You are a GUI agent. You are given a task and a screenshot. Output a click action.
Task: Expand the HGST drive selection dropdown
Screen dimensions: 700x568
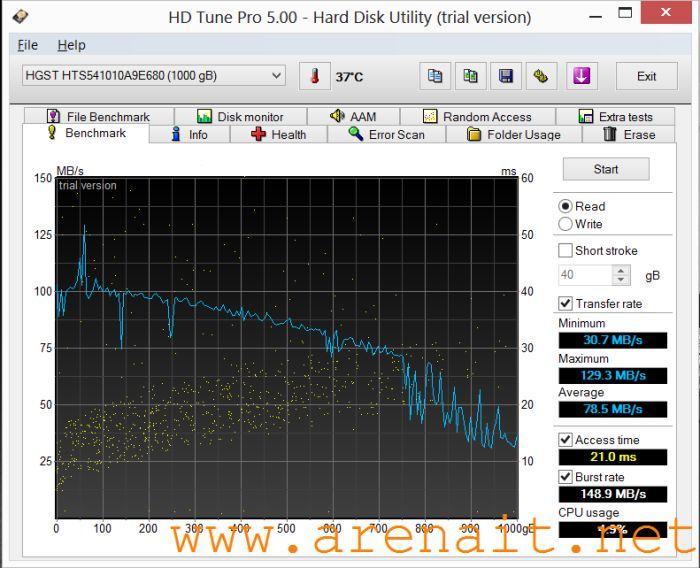pos(276,76)
